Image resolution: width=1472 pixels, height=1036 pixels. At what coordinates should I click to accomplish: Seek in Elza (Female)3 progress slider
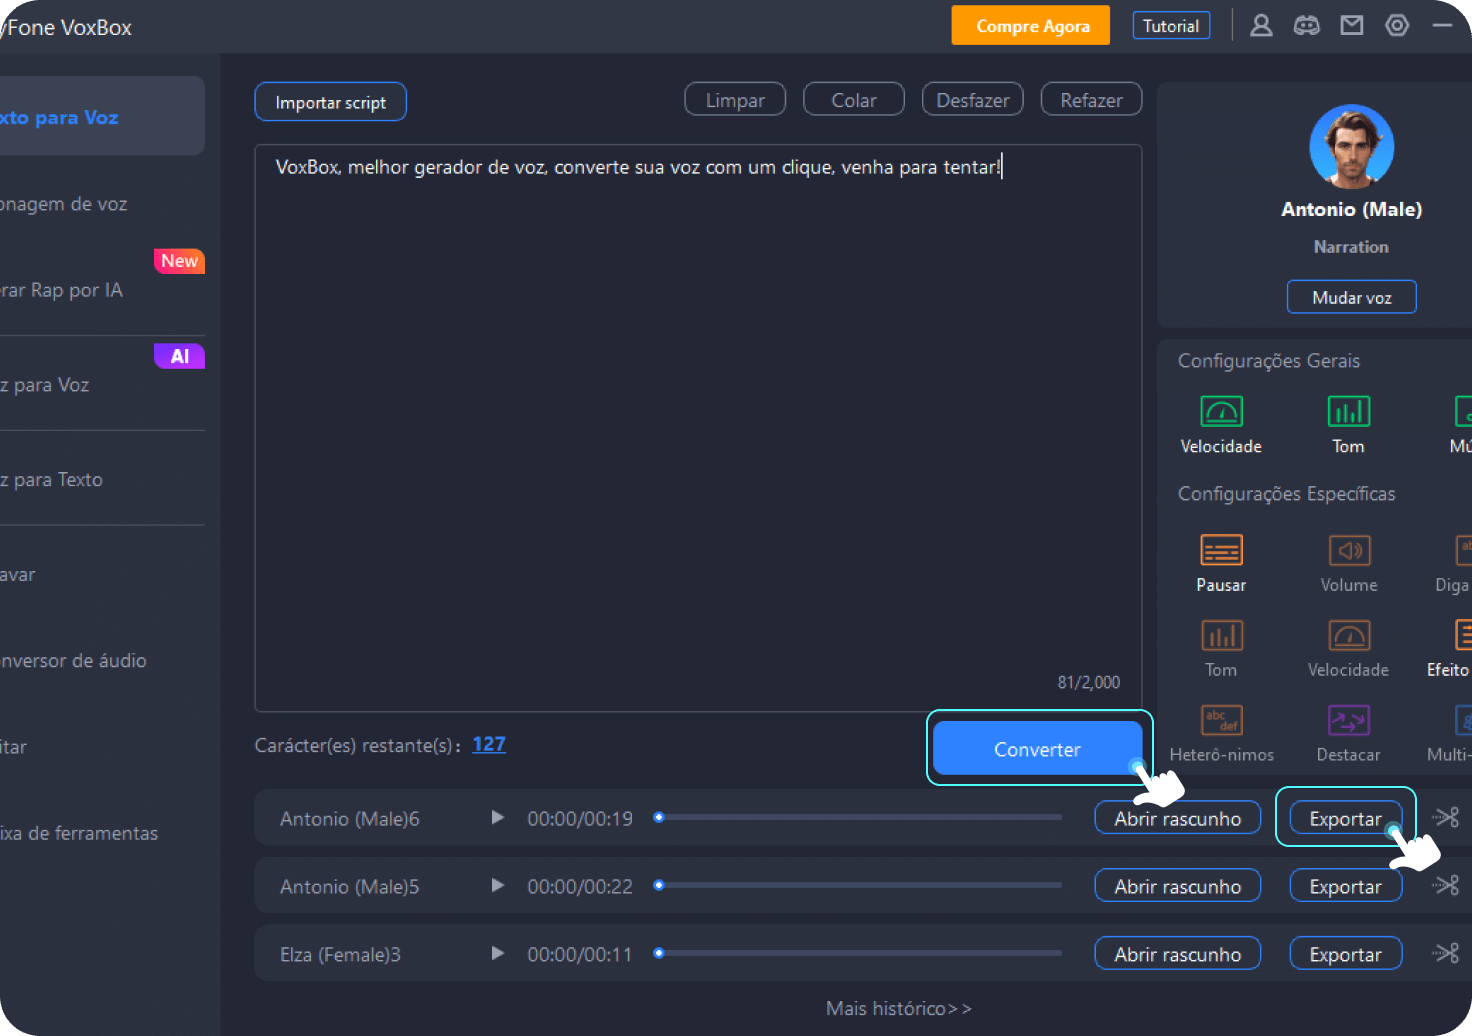point(858,953)
